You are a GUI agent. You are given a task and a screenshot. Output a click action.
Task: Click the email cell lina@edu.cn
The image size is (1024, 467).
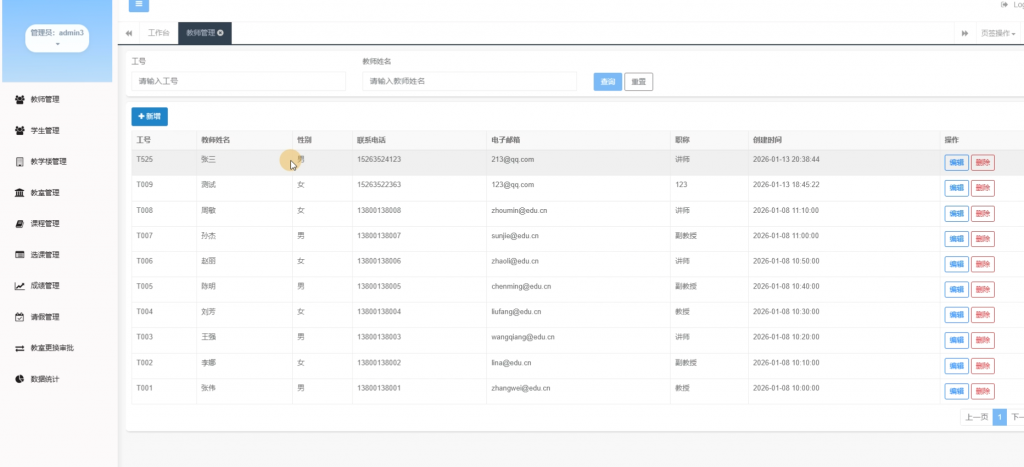click(511, 363)
